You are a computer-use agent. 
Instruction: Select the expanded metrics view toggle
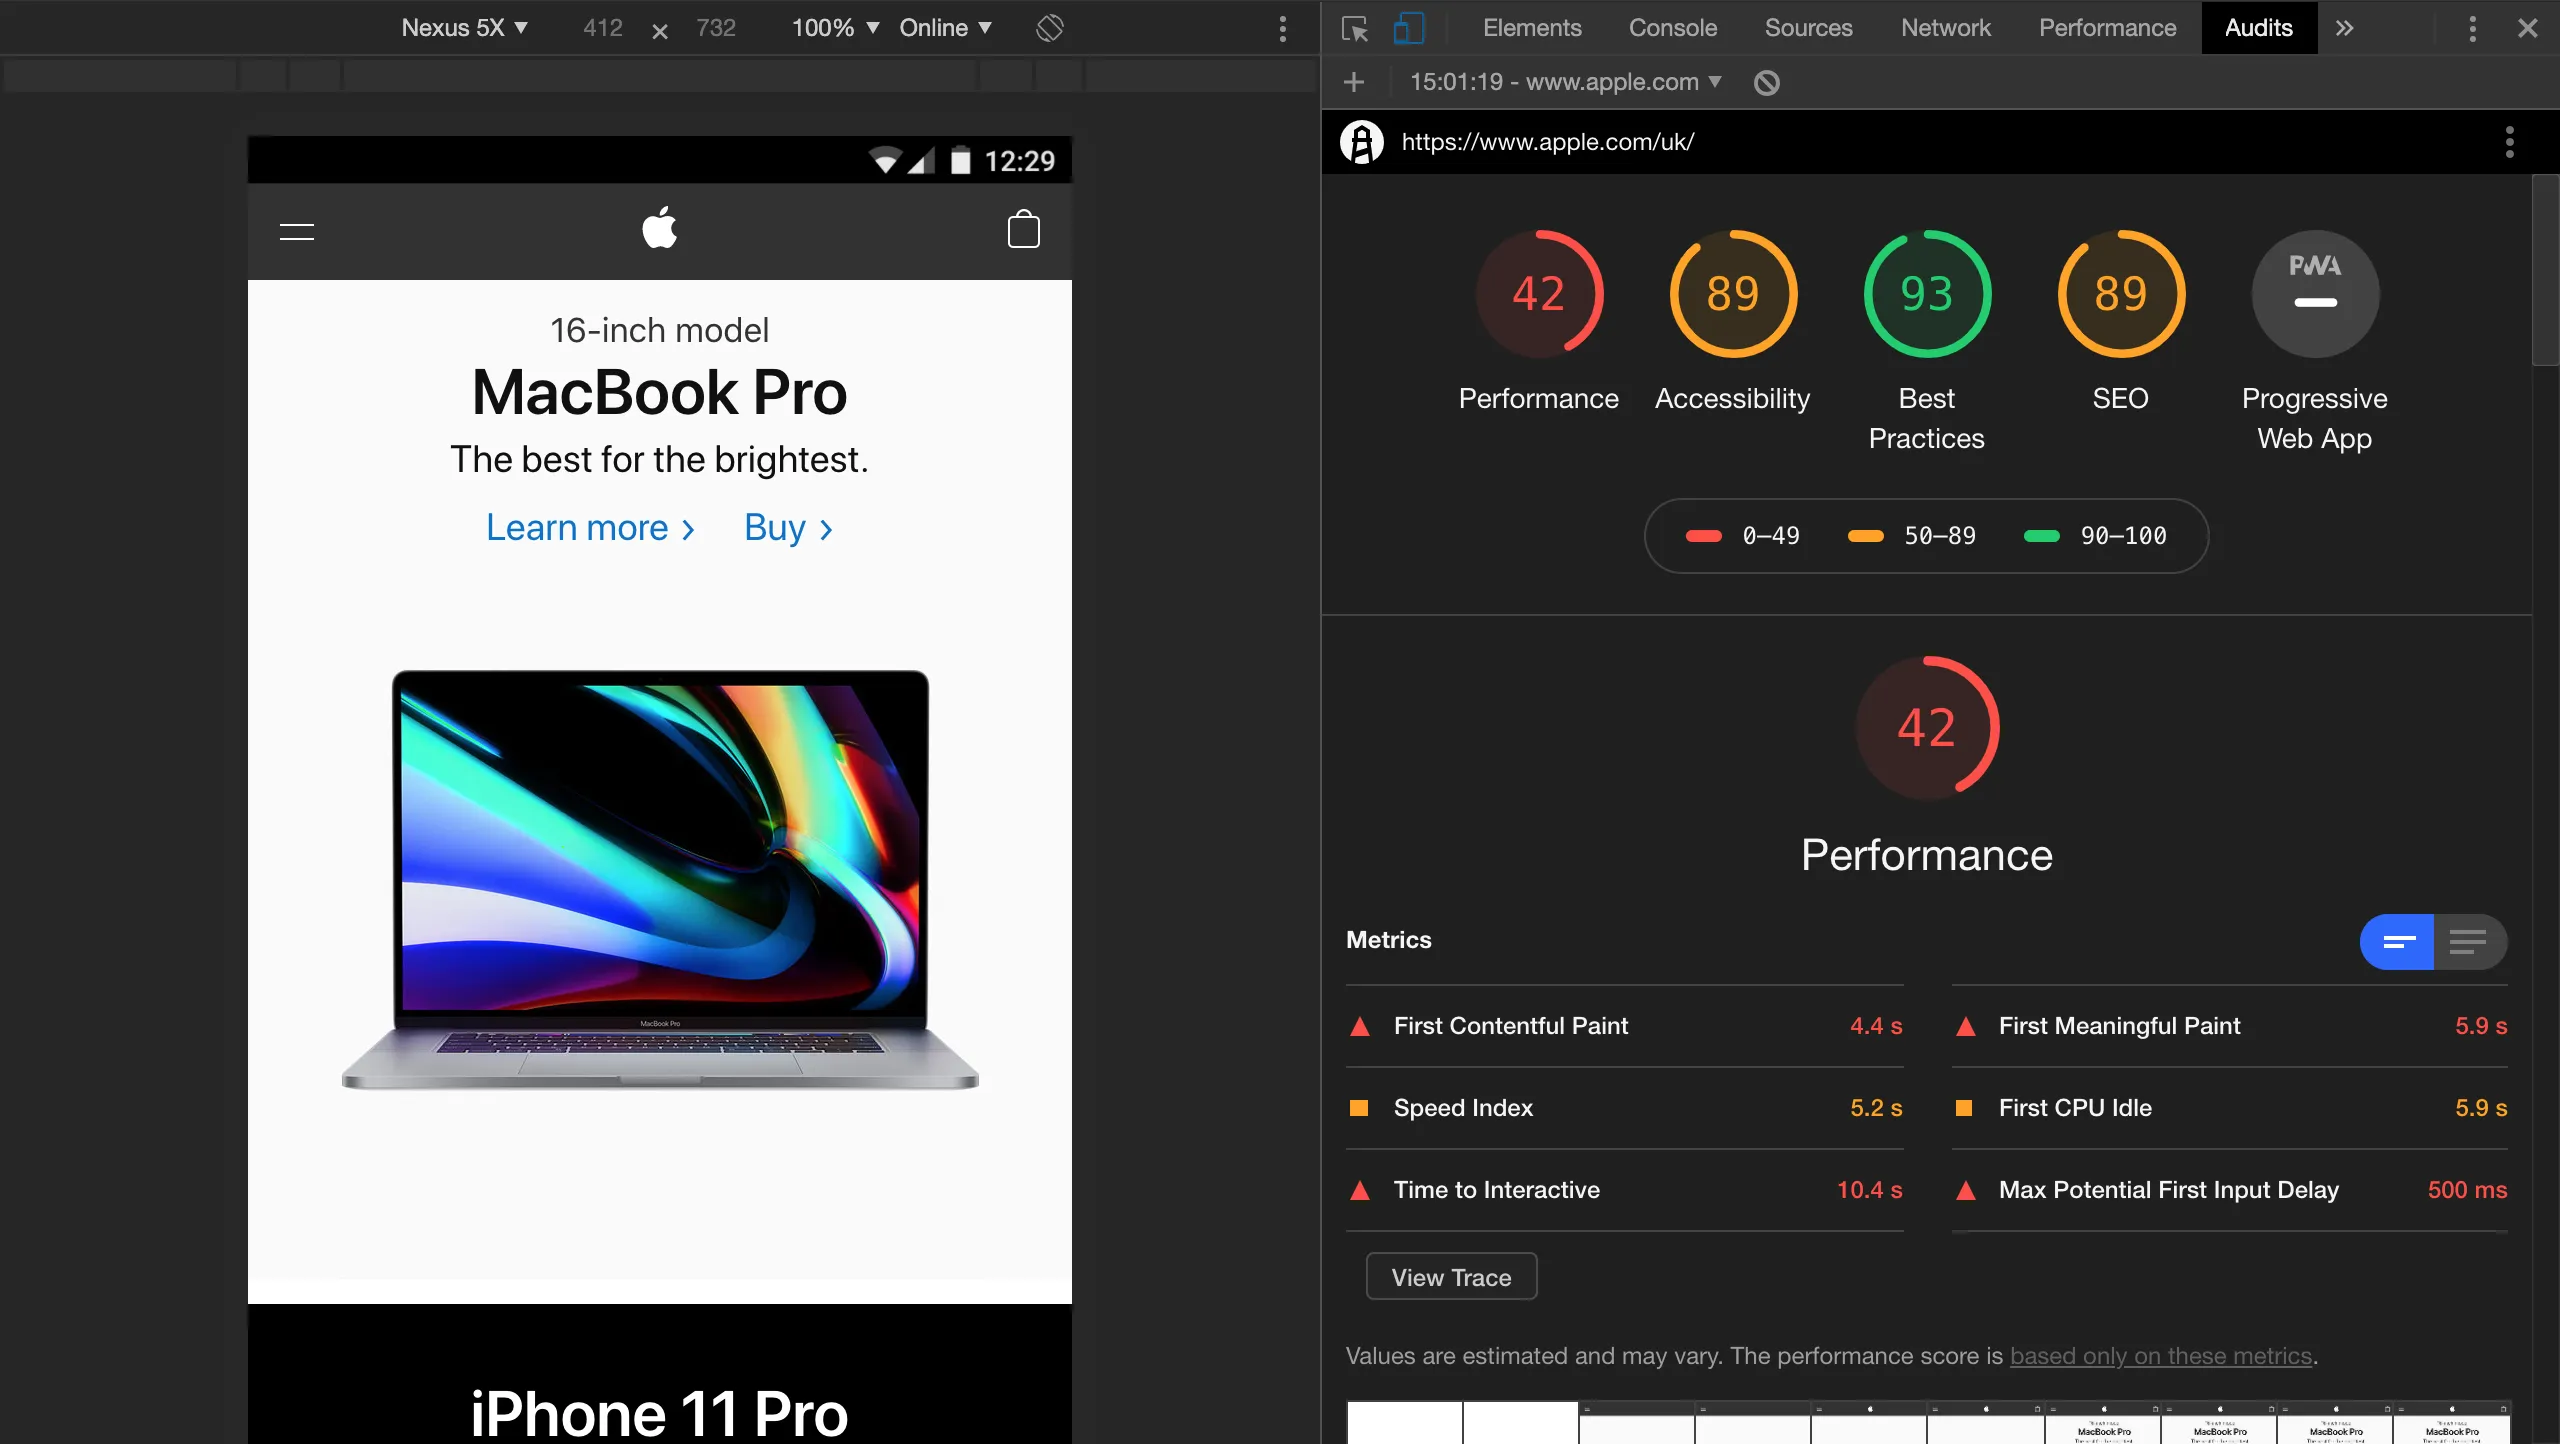(x=2470, y=942)
